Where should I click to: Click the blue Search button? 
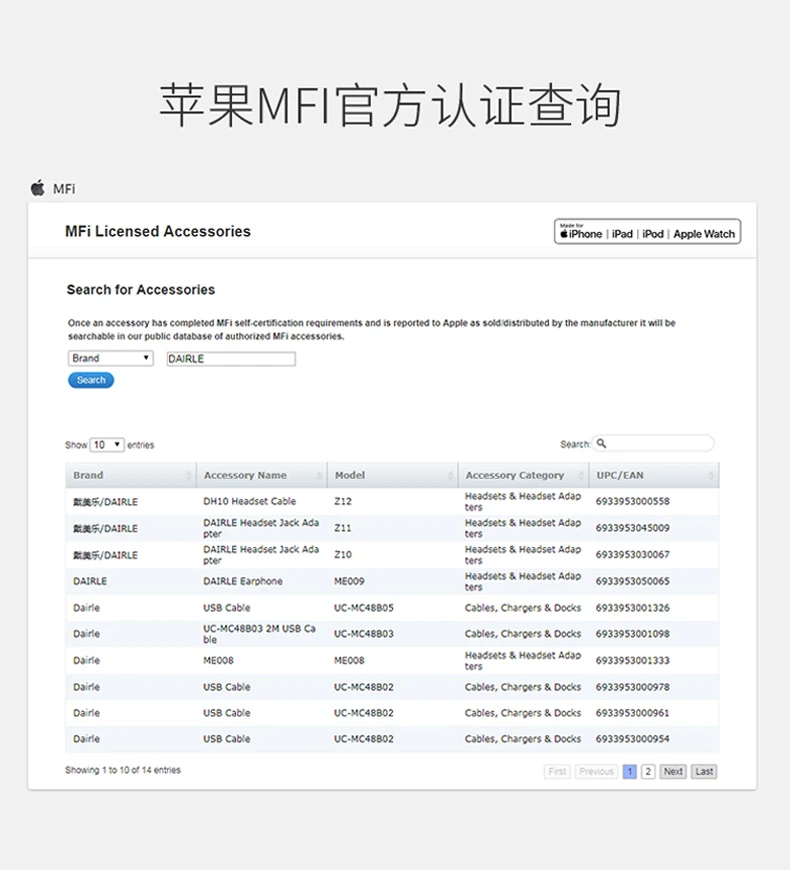[91, 380]
